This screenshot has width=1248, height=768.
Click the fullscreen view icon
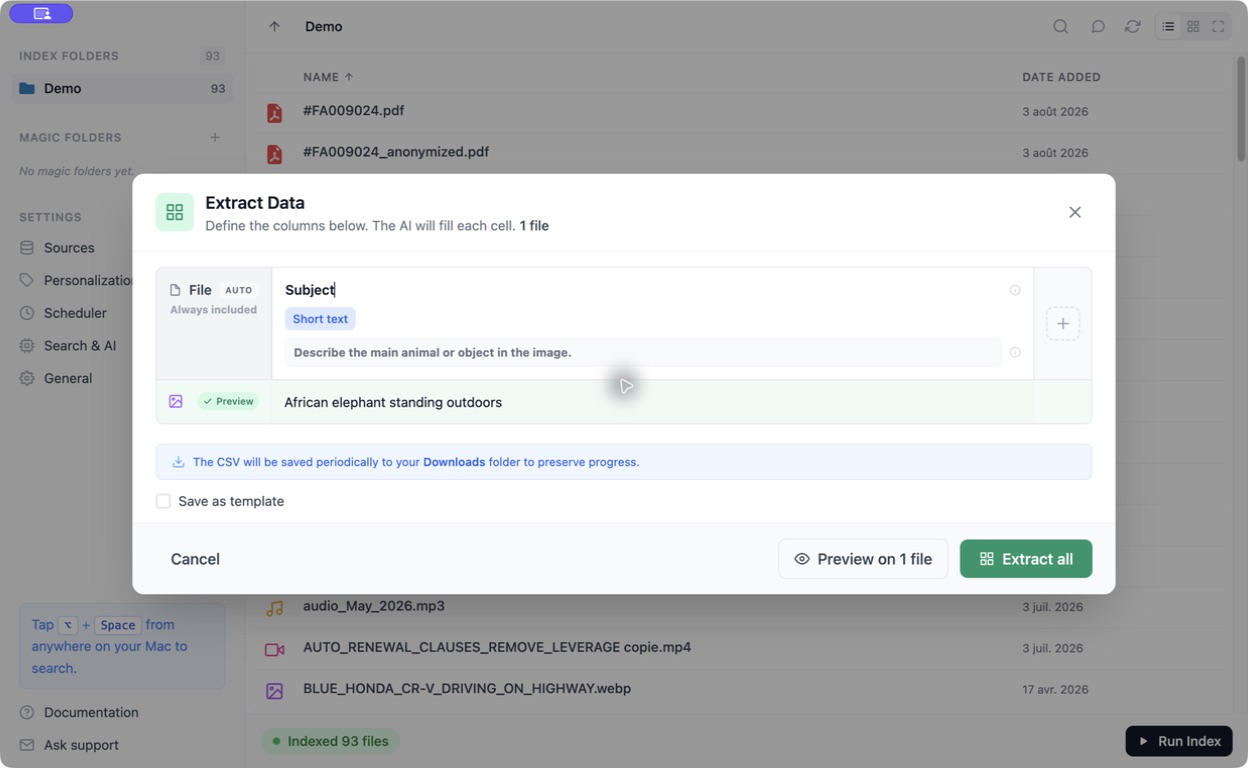(1218, 27)
